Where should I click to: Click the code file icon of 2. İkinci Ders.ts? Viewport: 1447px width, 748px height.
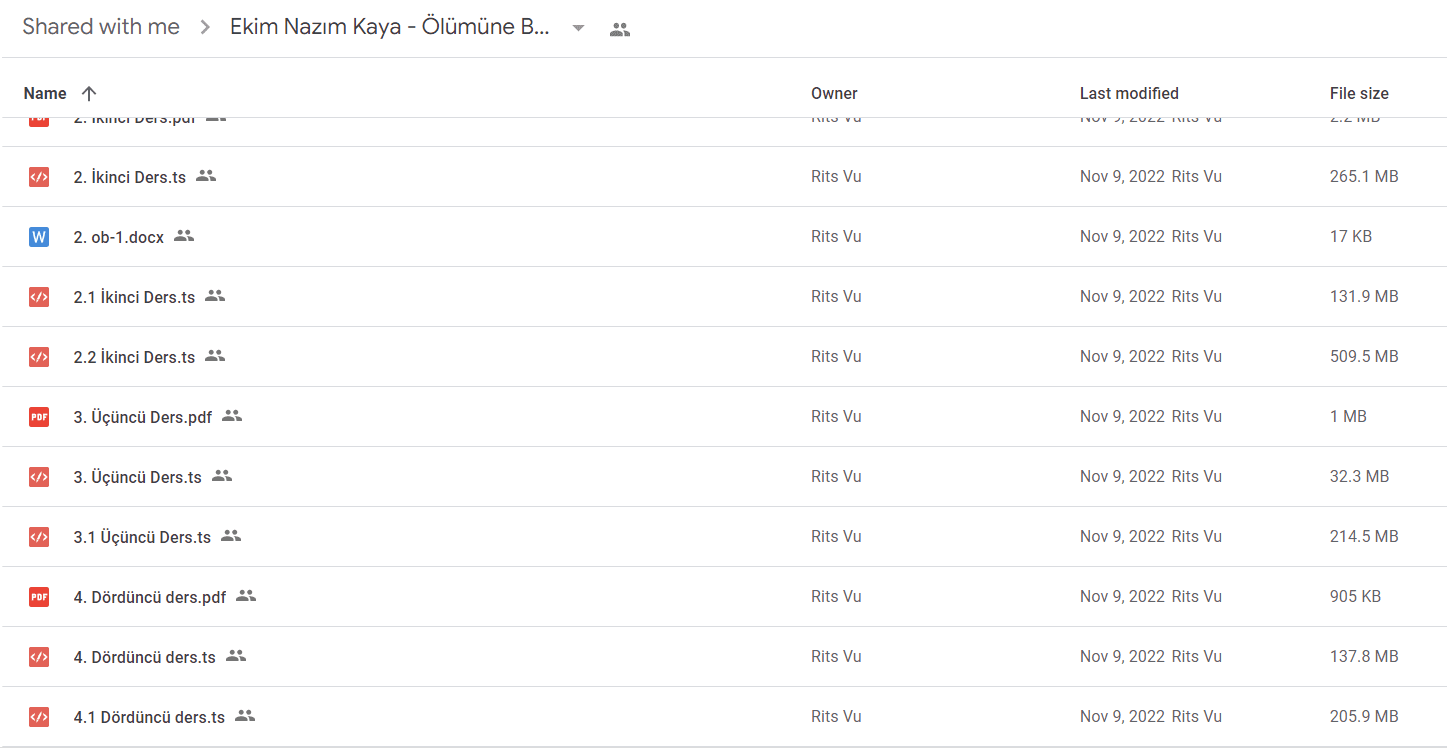[39, 177]
